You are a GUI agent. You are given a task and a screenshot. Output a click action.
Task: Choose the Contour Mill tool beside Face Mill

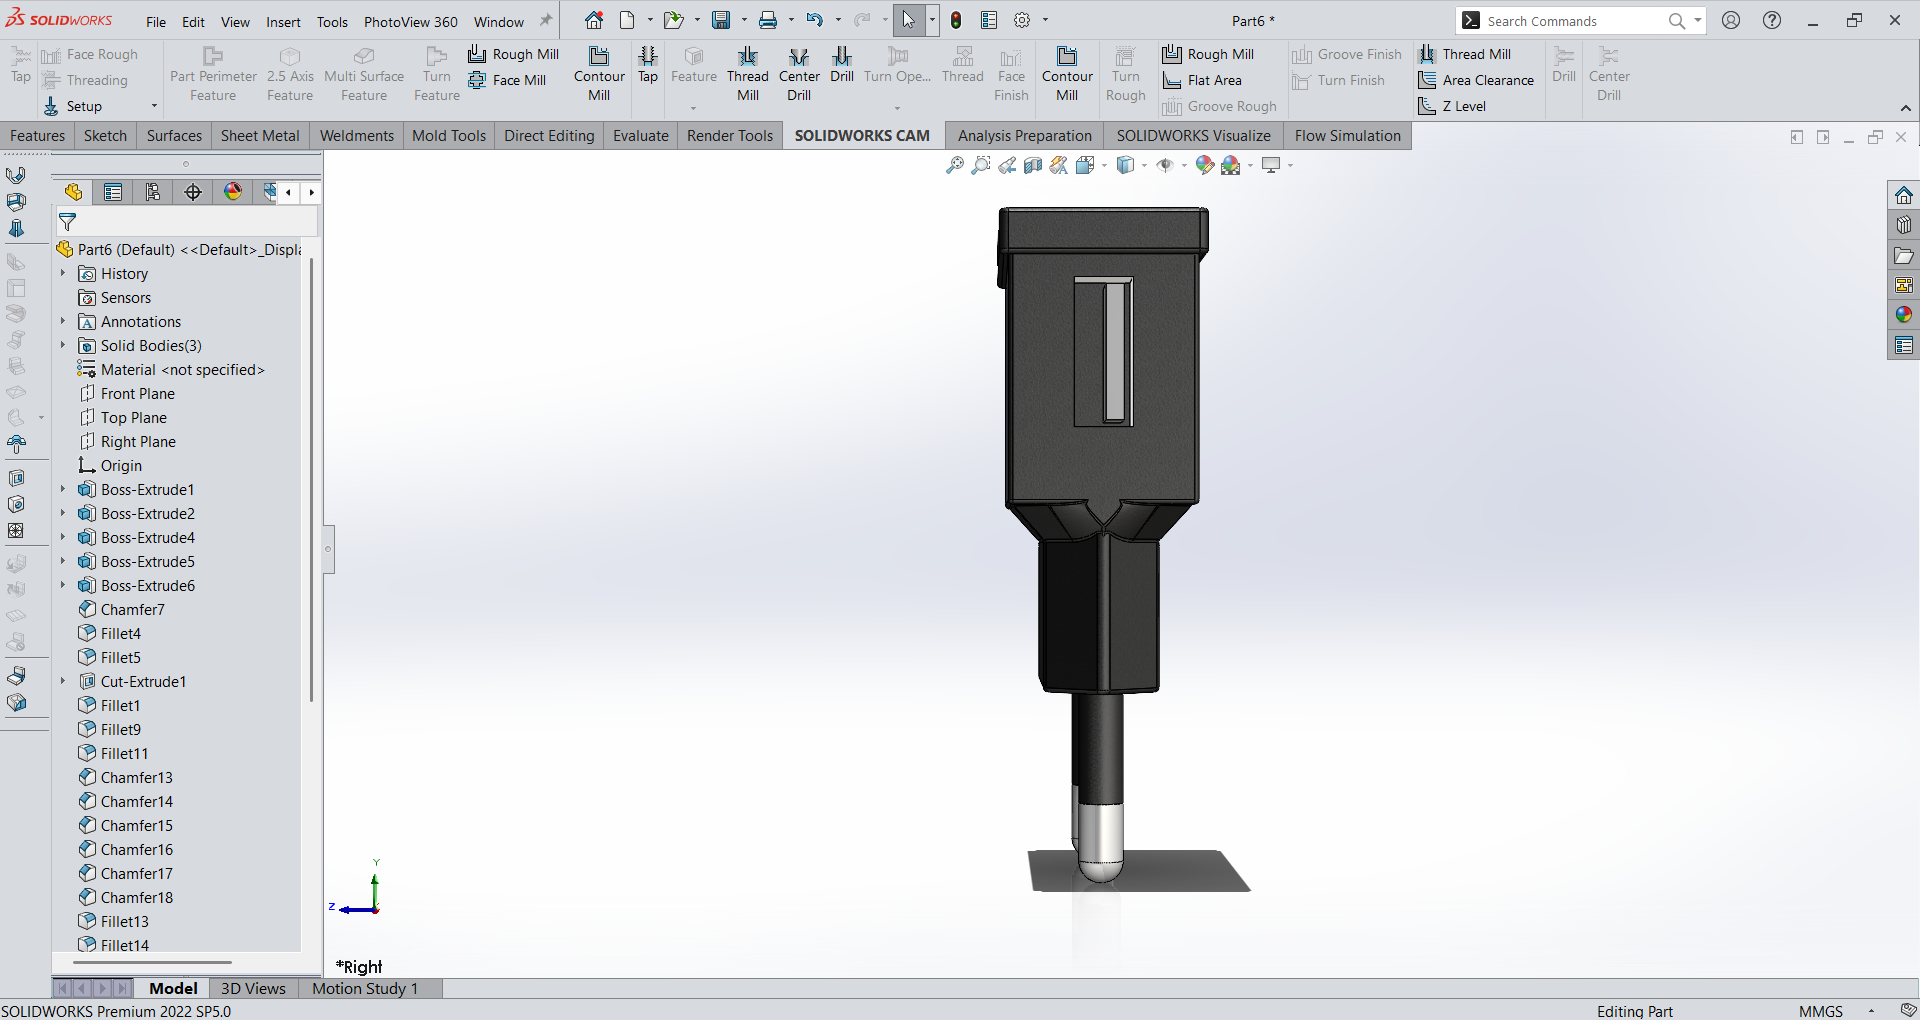(x=599, y=74)
